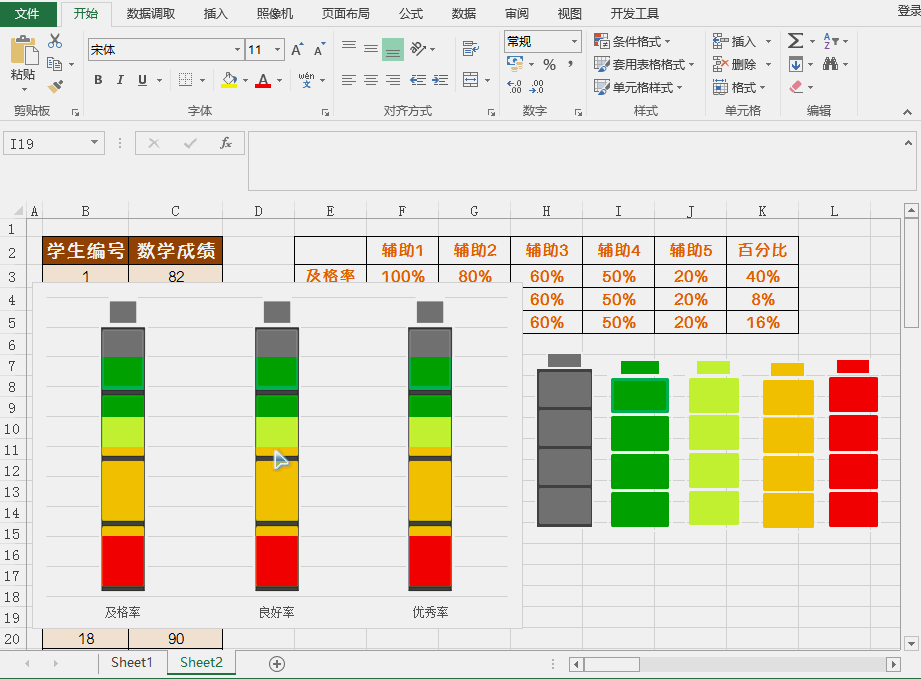The width and height of the screenshot is (921, 679).
Task: Open 套用表格格式 table format menu
Action: coord(644,64)
